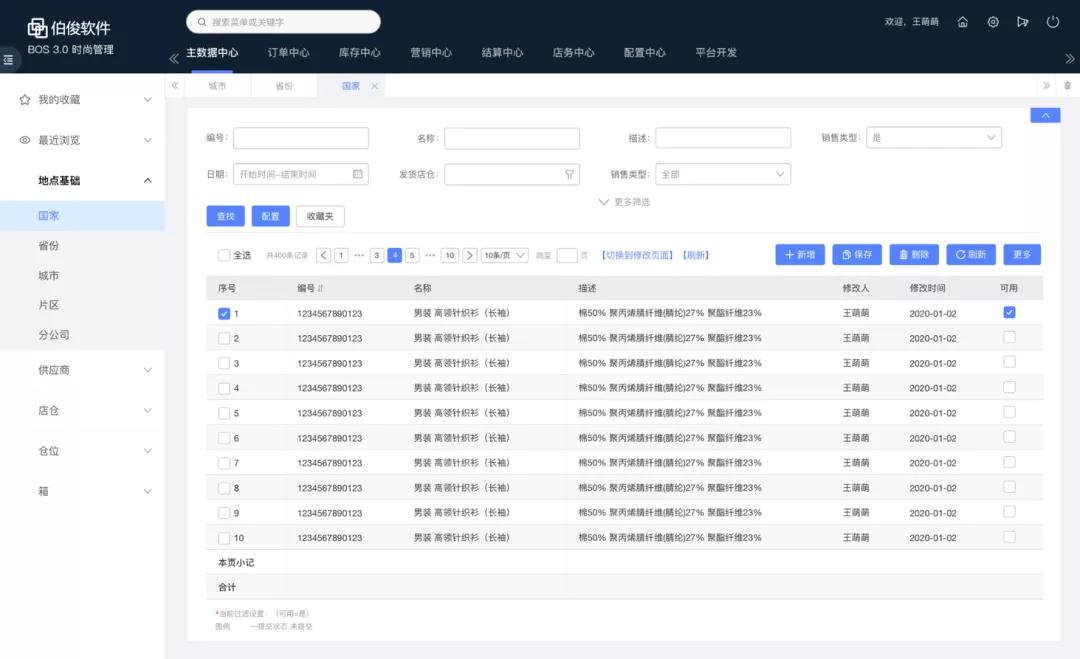Open the 省份 tab

285,86
